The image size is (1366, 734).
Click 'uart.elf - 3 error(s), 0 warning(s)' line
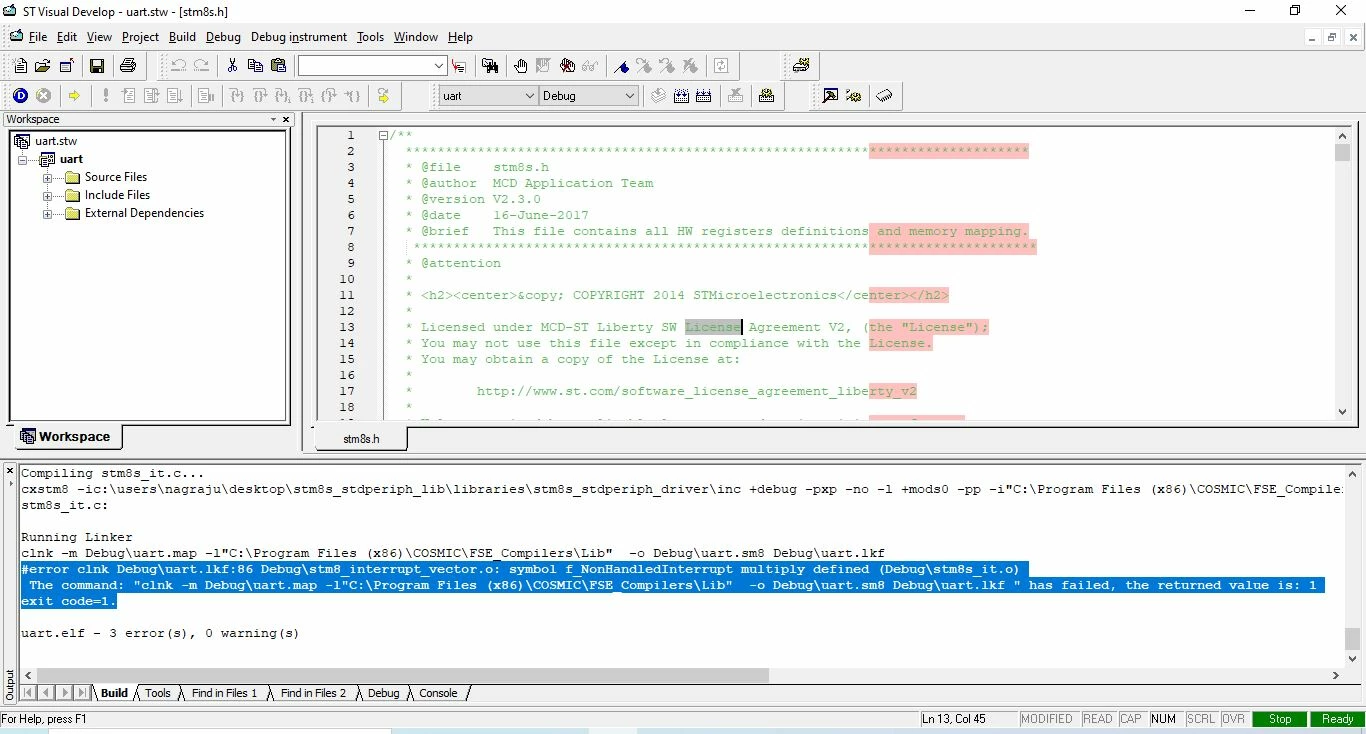[x=160, y=633]
